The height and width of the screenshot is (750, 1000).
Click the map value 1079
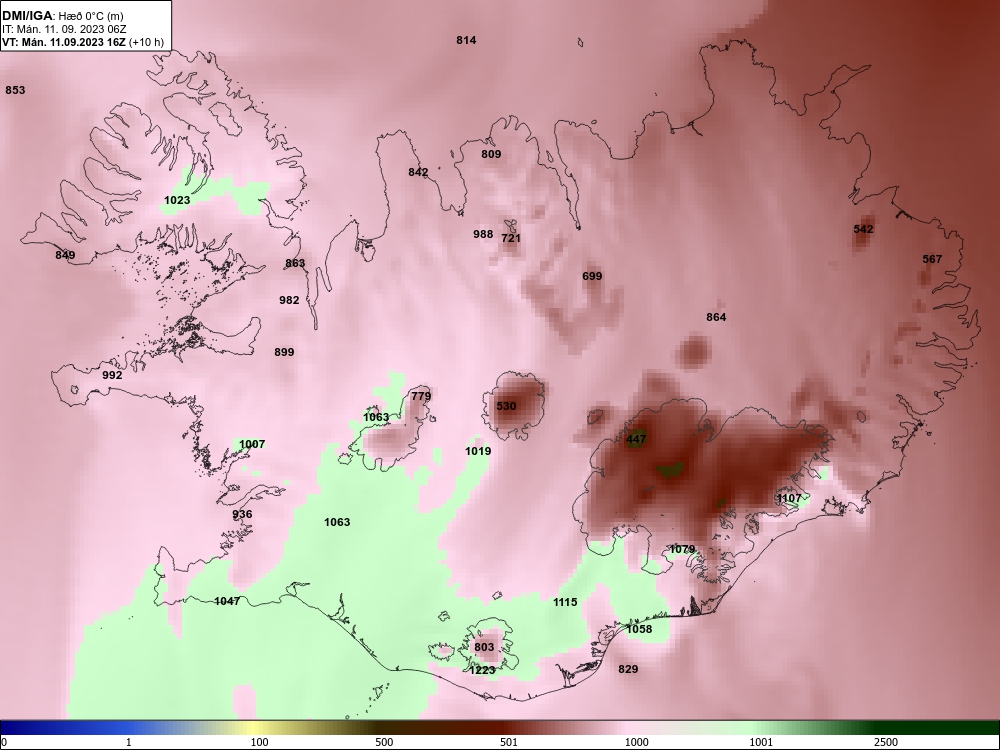point(682,550)
